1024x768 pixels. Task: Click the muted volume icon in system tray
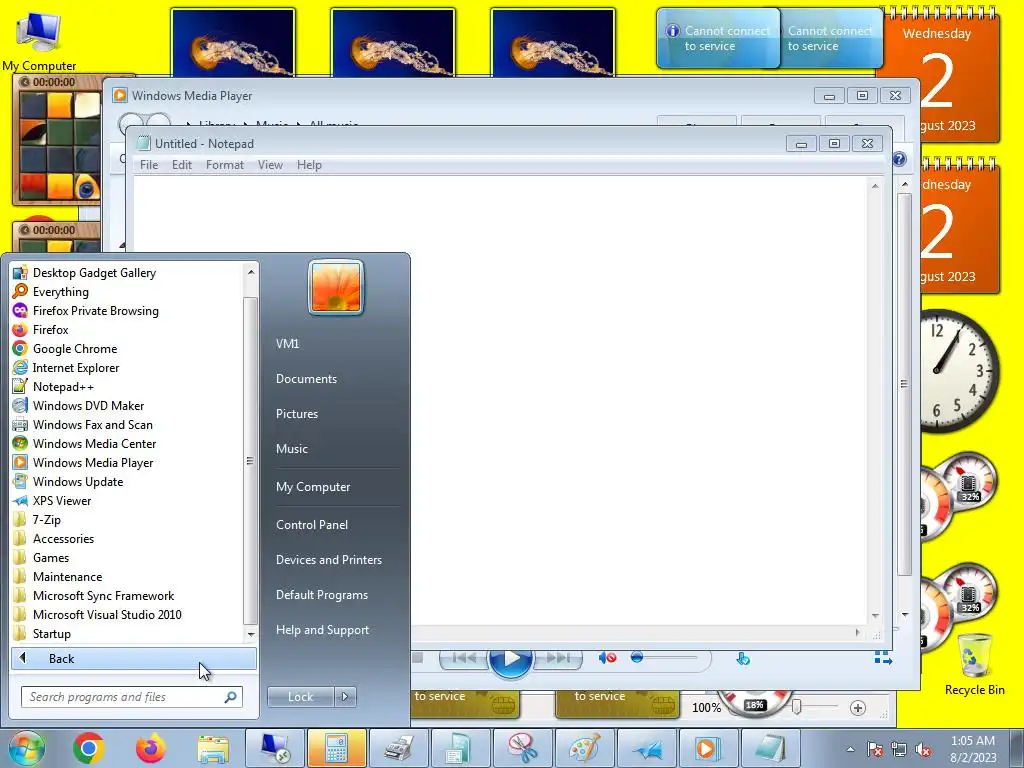tap(923, 750)
